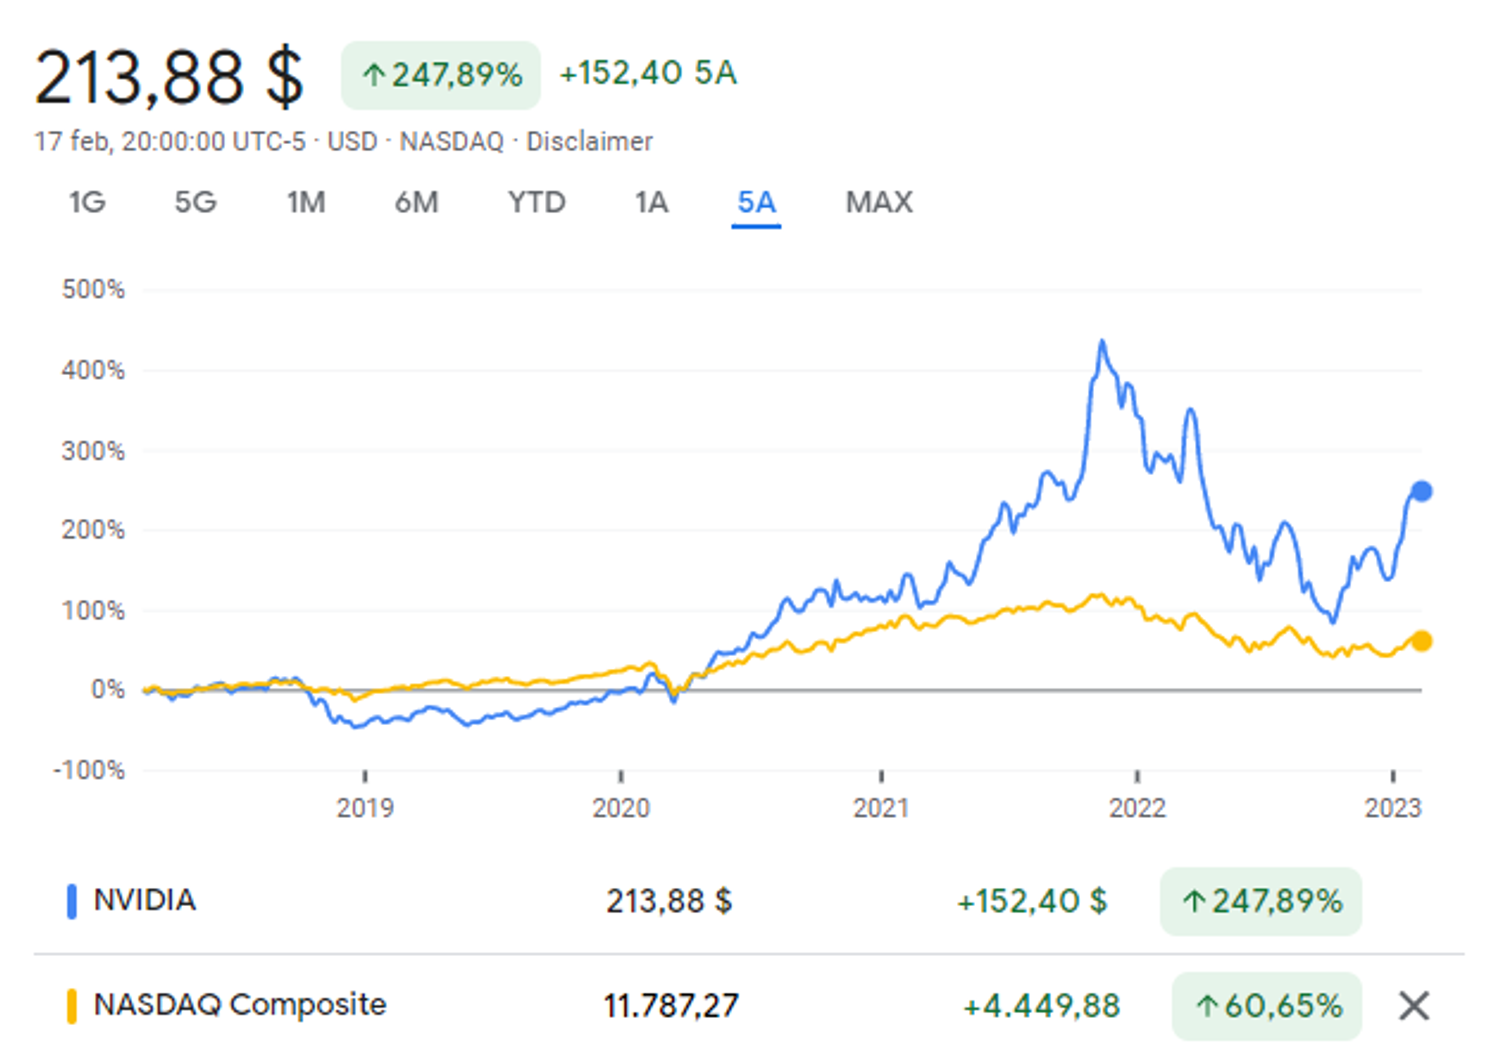The height and width of the screenshot is (1057, 1500).
Task: Click the NVIDIA blue legend color bar
Action: (71, 901)
